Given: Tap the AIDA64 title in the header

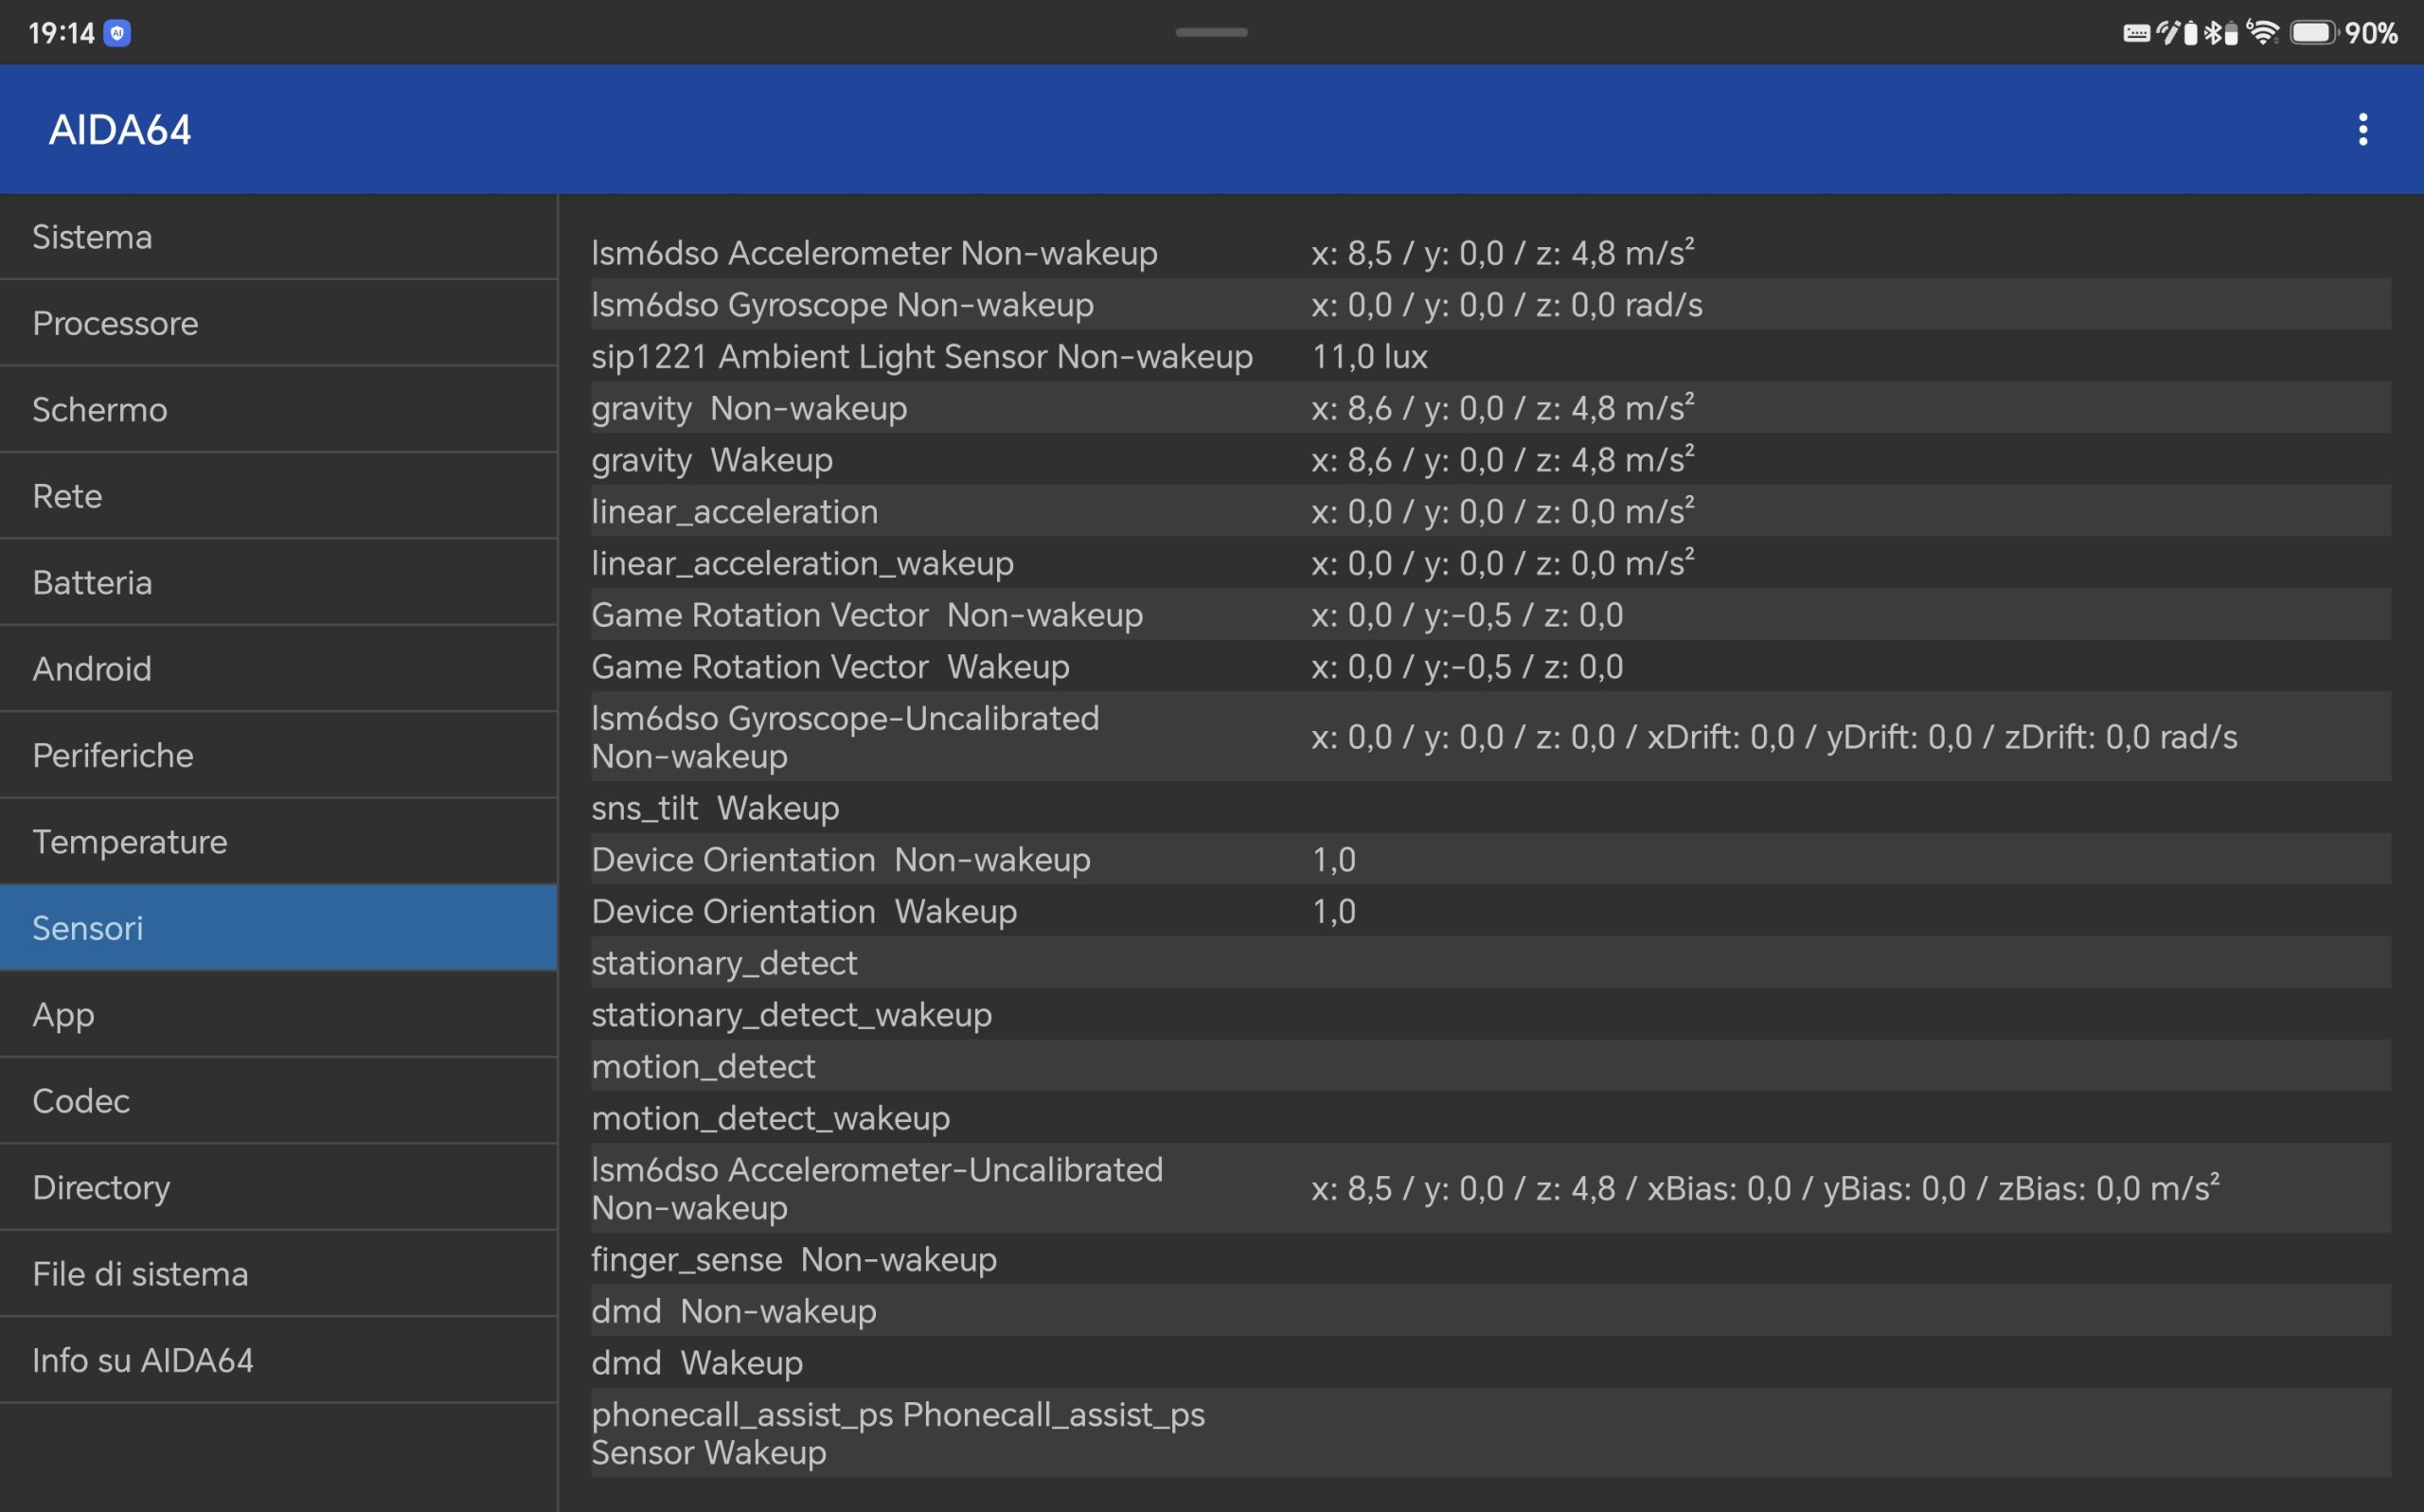Looking at the screenshot, I should (x=120, y=130).
